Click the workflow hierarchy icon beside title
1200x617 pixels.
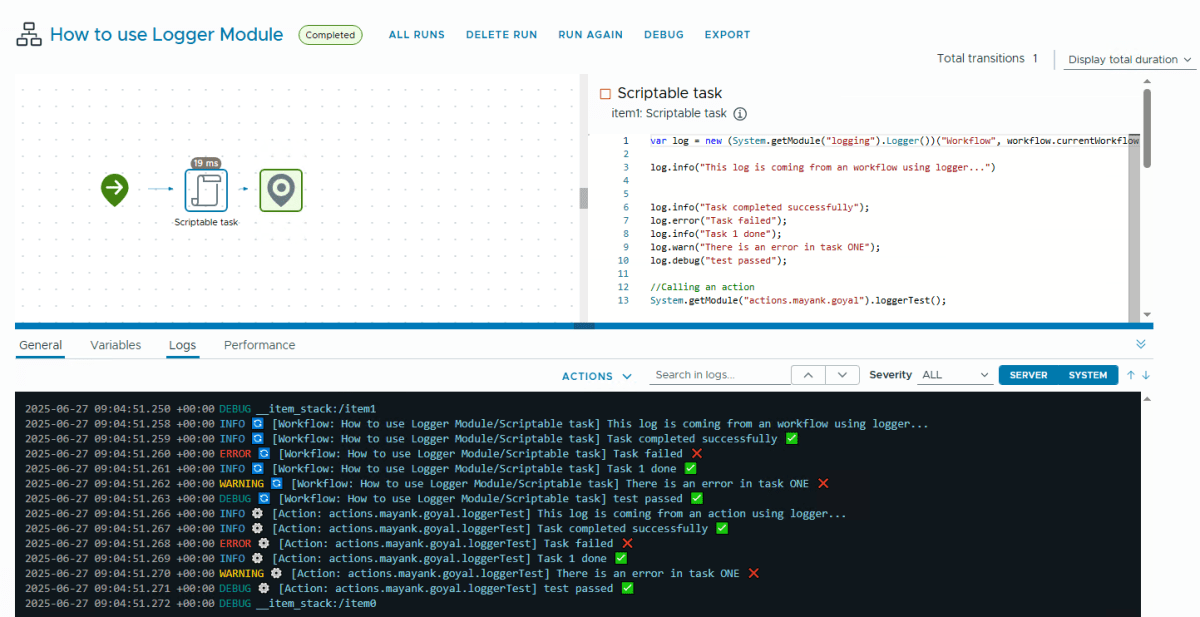(29, 35)
